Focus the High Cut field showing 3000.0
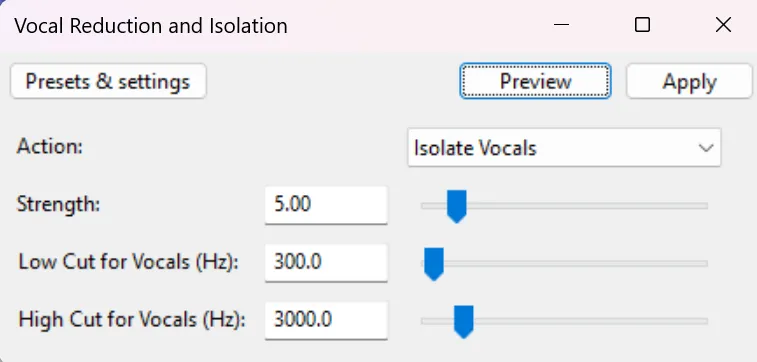This screenshot has width=757, height=362. click(326, 320)
